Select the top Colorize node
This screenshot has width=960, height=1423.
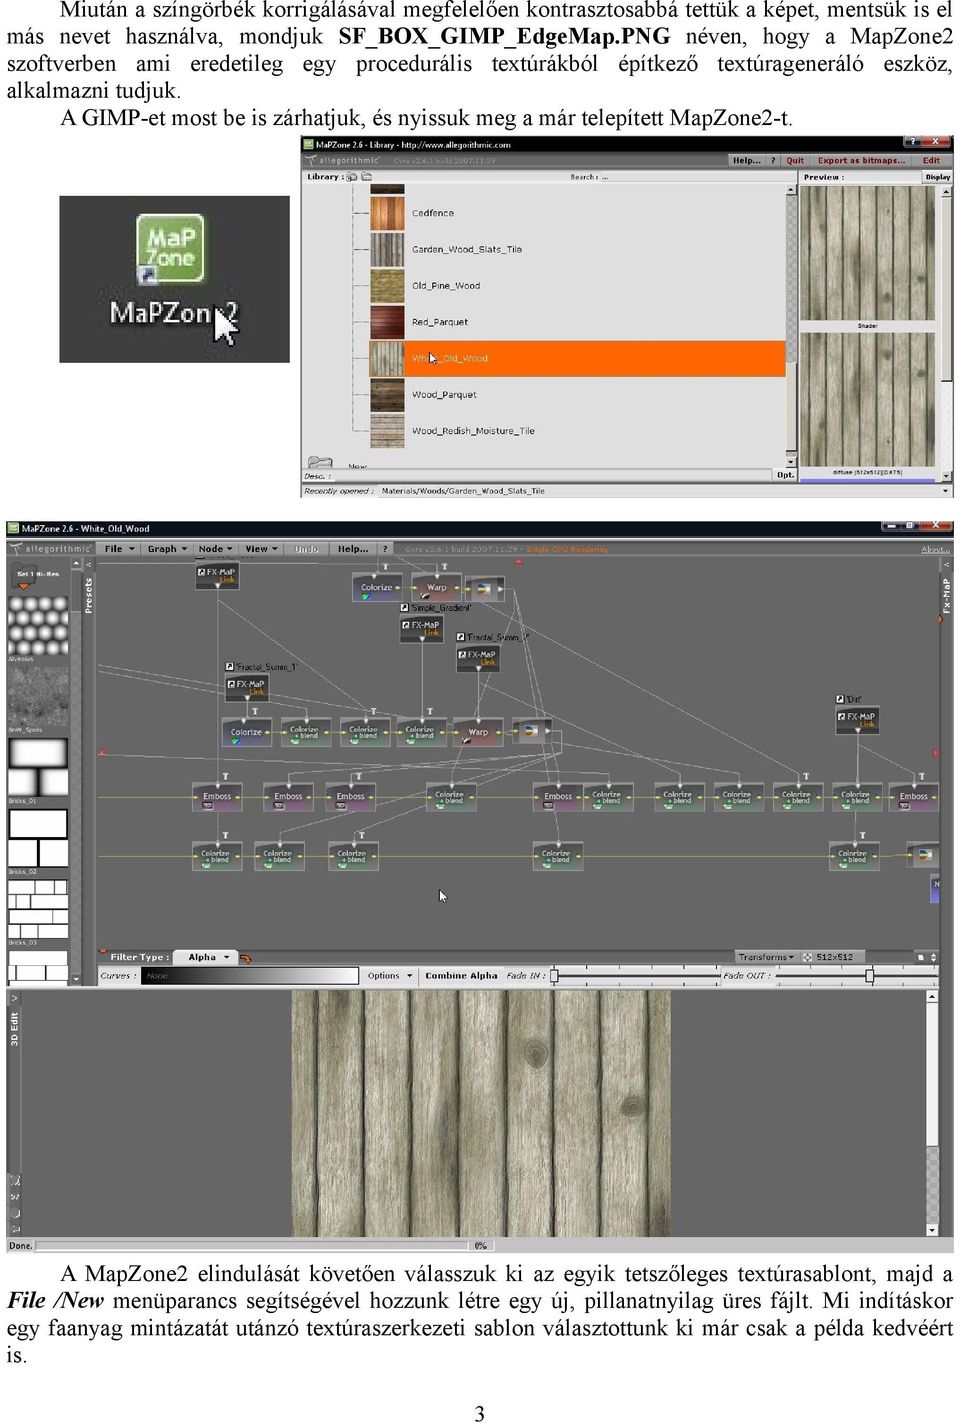(377, 589)
